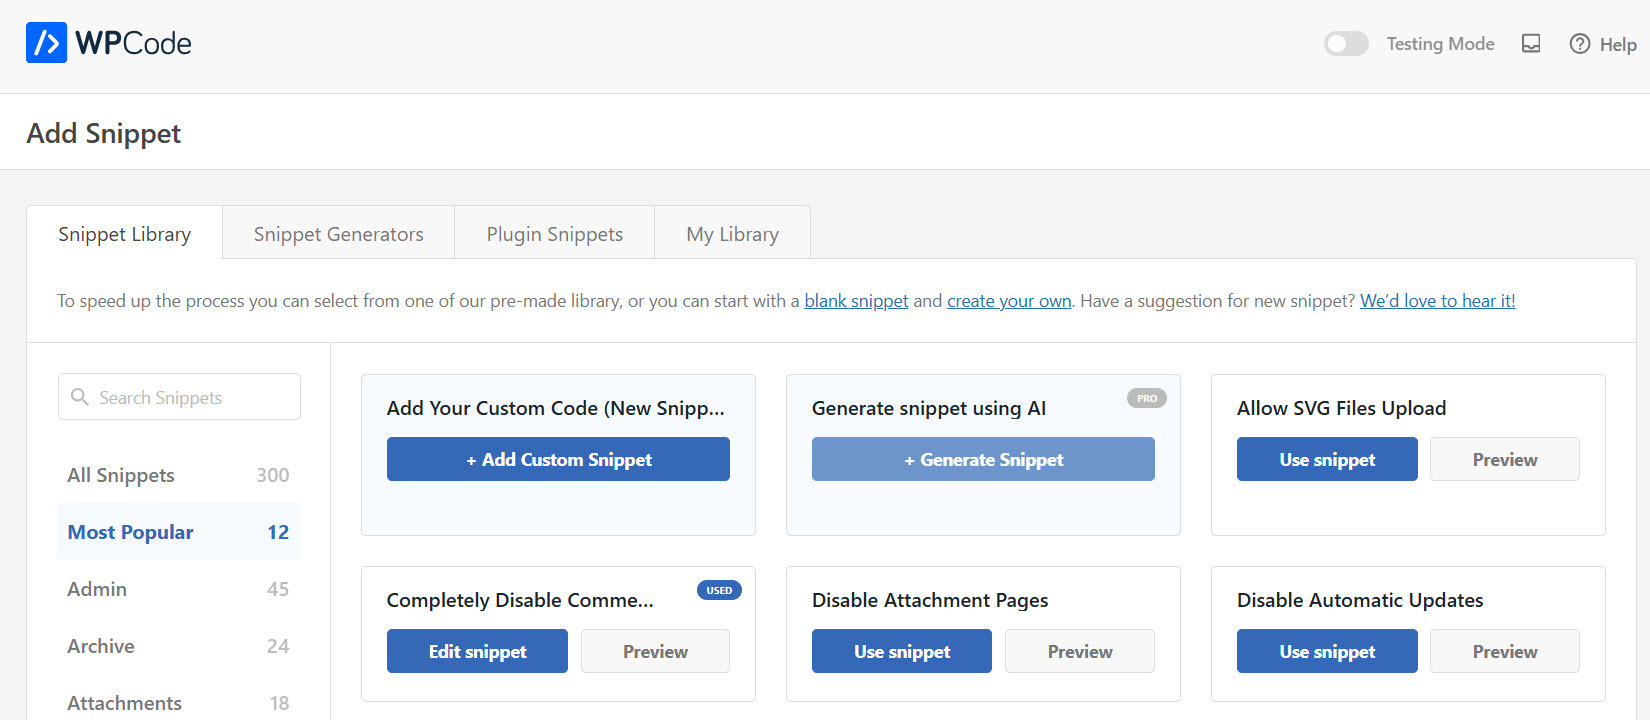Click the Generate snippet using AI title
1650x720 pixels.
tap(929, 408)
